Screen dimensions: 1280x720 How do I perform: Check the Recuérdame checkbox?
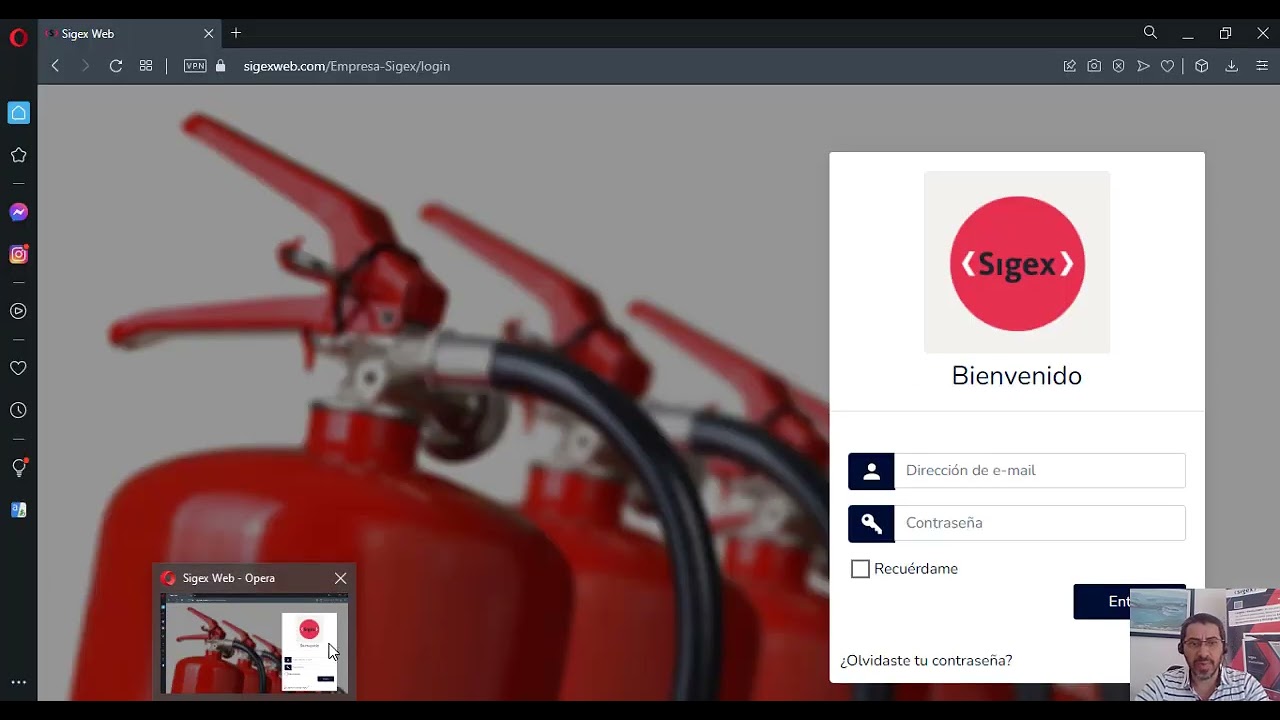point(860,569)
